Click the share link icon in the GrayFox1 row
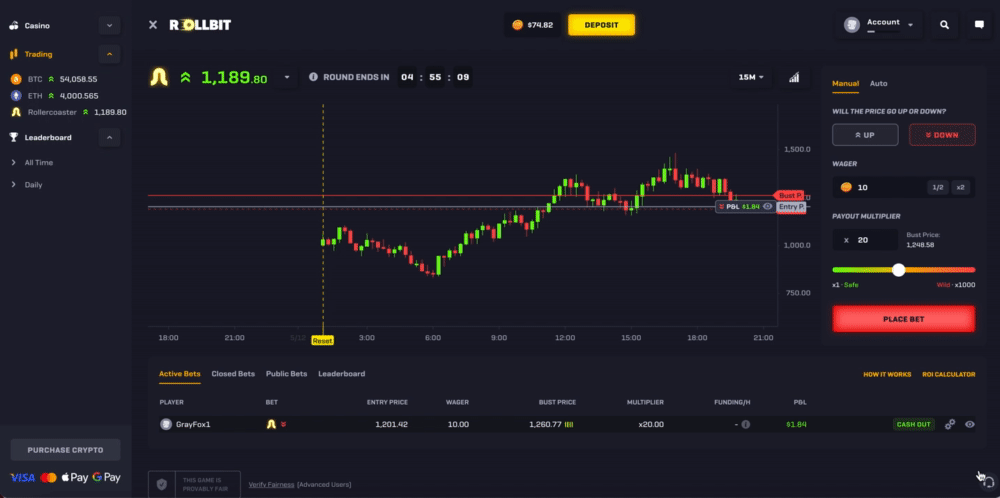Viewport: 1000px width, 498px height. (x=950, y=424)
